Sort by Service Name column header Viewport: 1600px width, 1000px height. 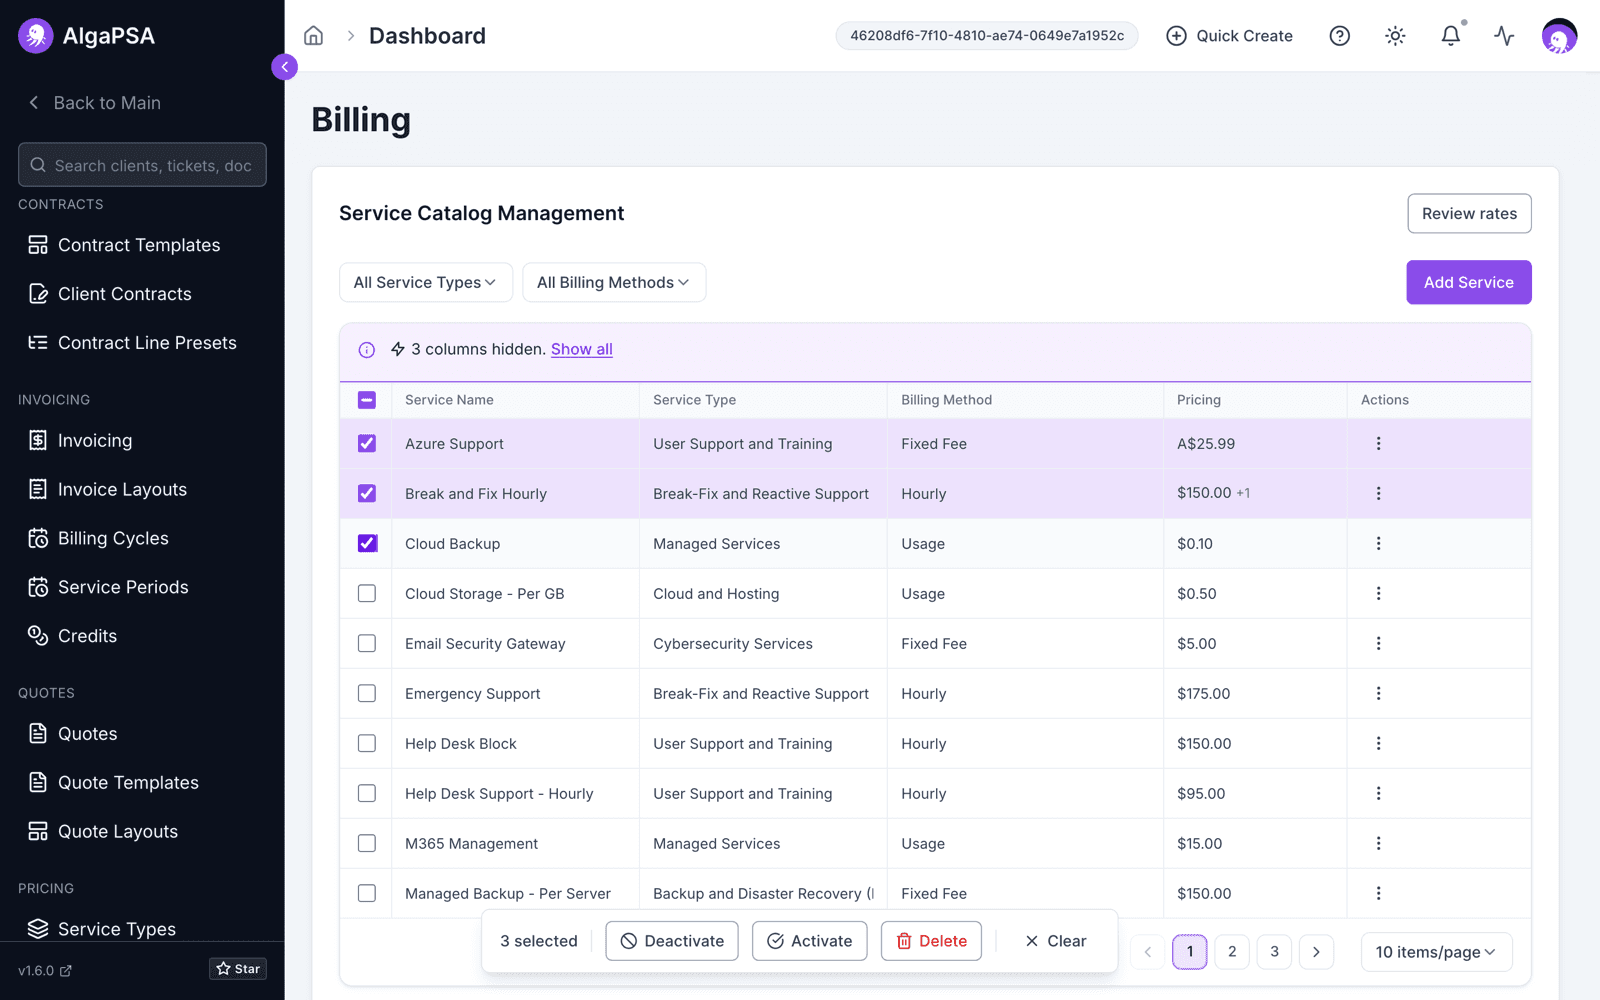click(x=449, y=400)
